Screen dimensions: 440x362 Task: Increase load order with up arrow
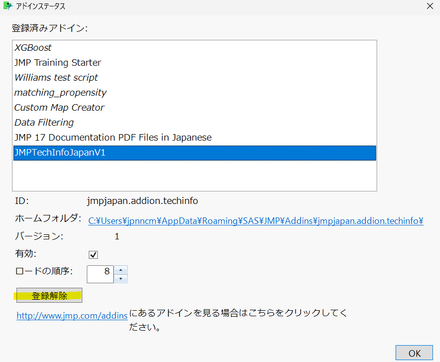point(121,270)
